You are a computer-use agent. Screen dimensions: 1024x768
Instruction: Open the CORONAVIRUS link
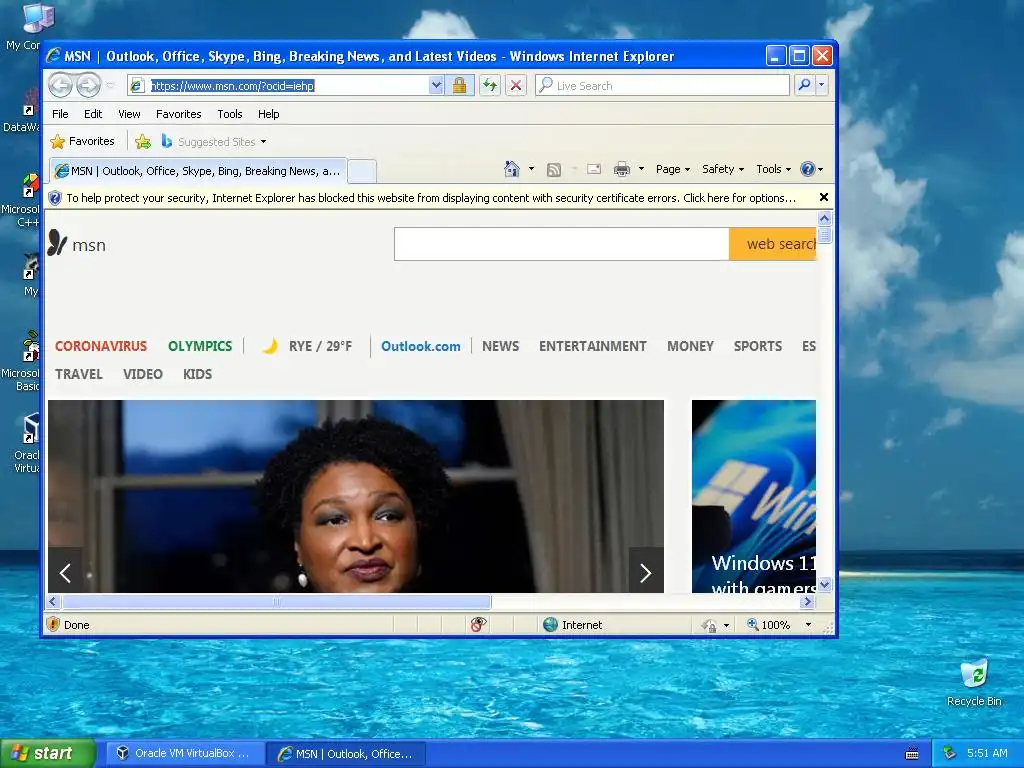(101, 346)
